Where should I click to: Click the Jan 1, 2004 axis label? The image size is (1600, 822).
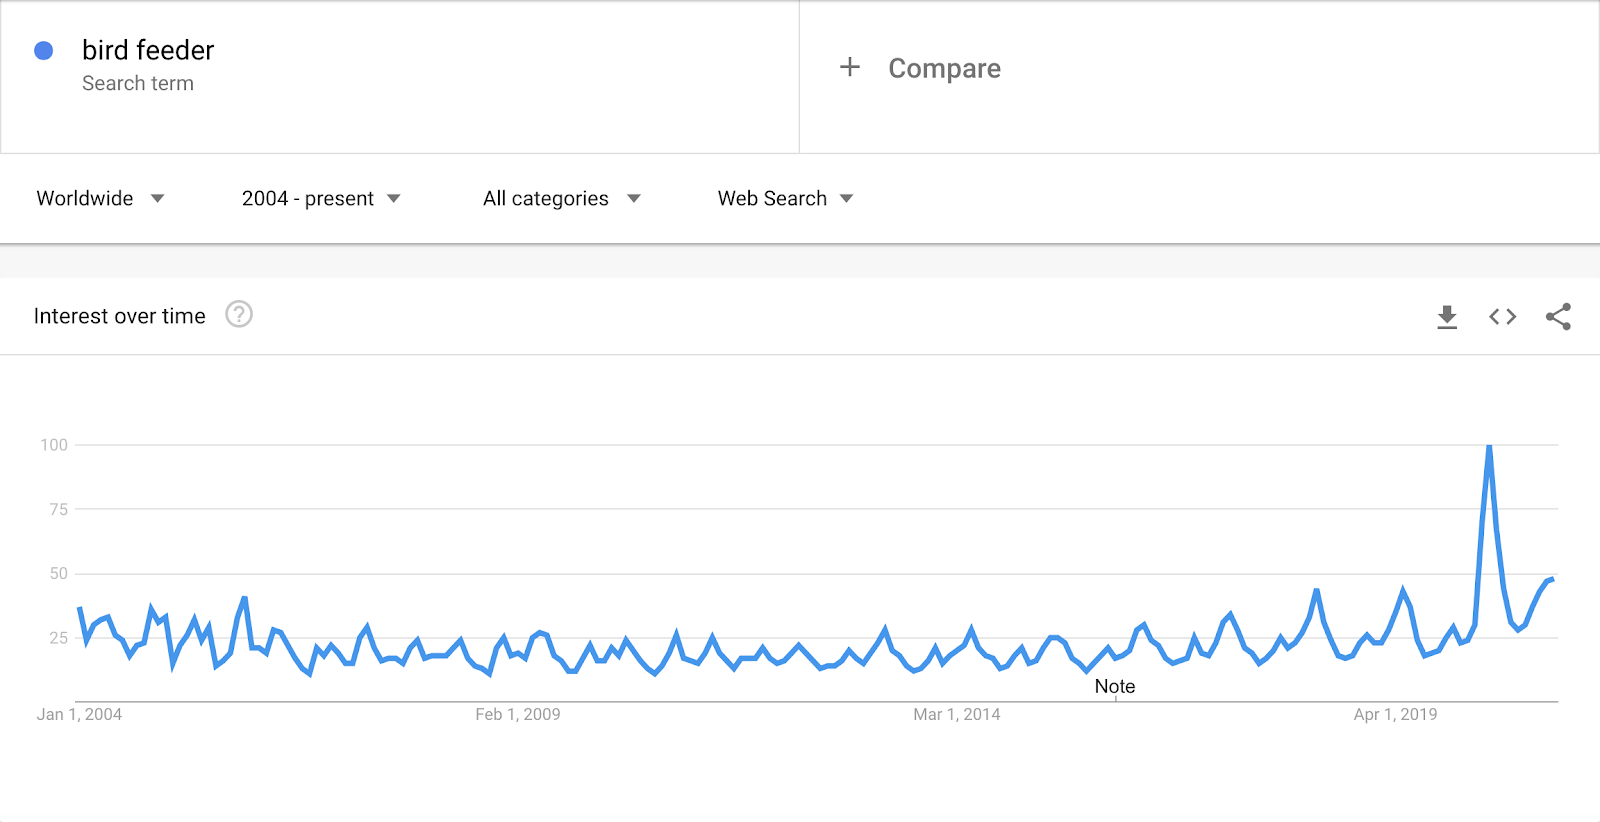(x=79, y=714)
